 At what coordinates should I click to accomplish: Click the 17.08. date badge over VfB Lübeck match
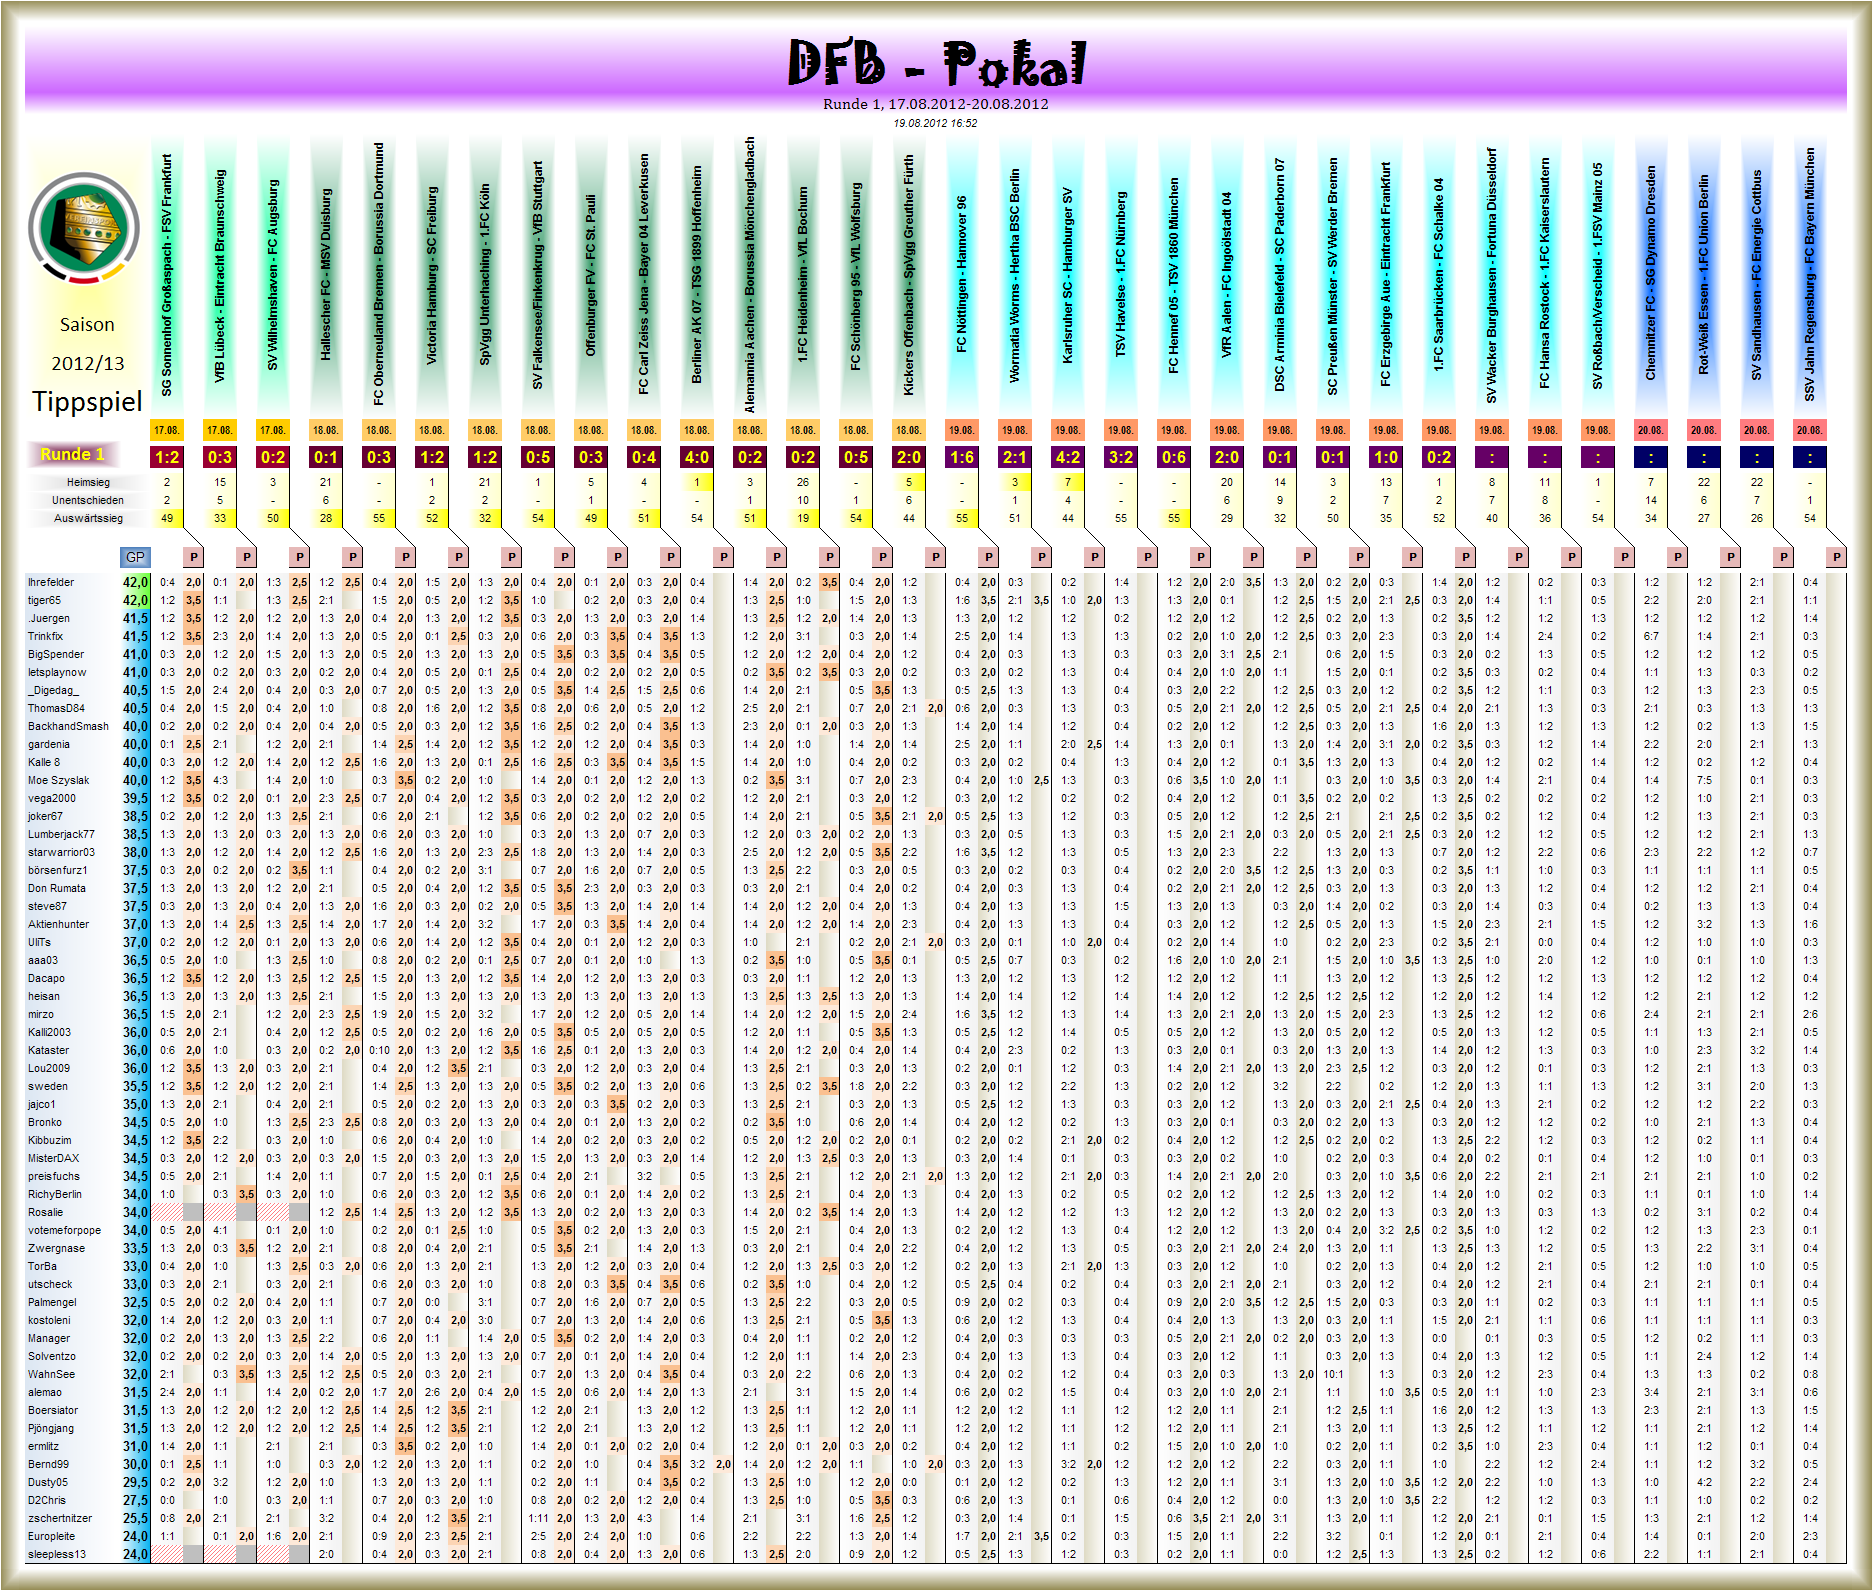pyautogui.click(x=220, y=430)
